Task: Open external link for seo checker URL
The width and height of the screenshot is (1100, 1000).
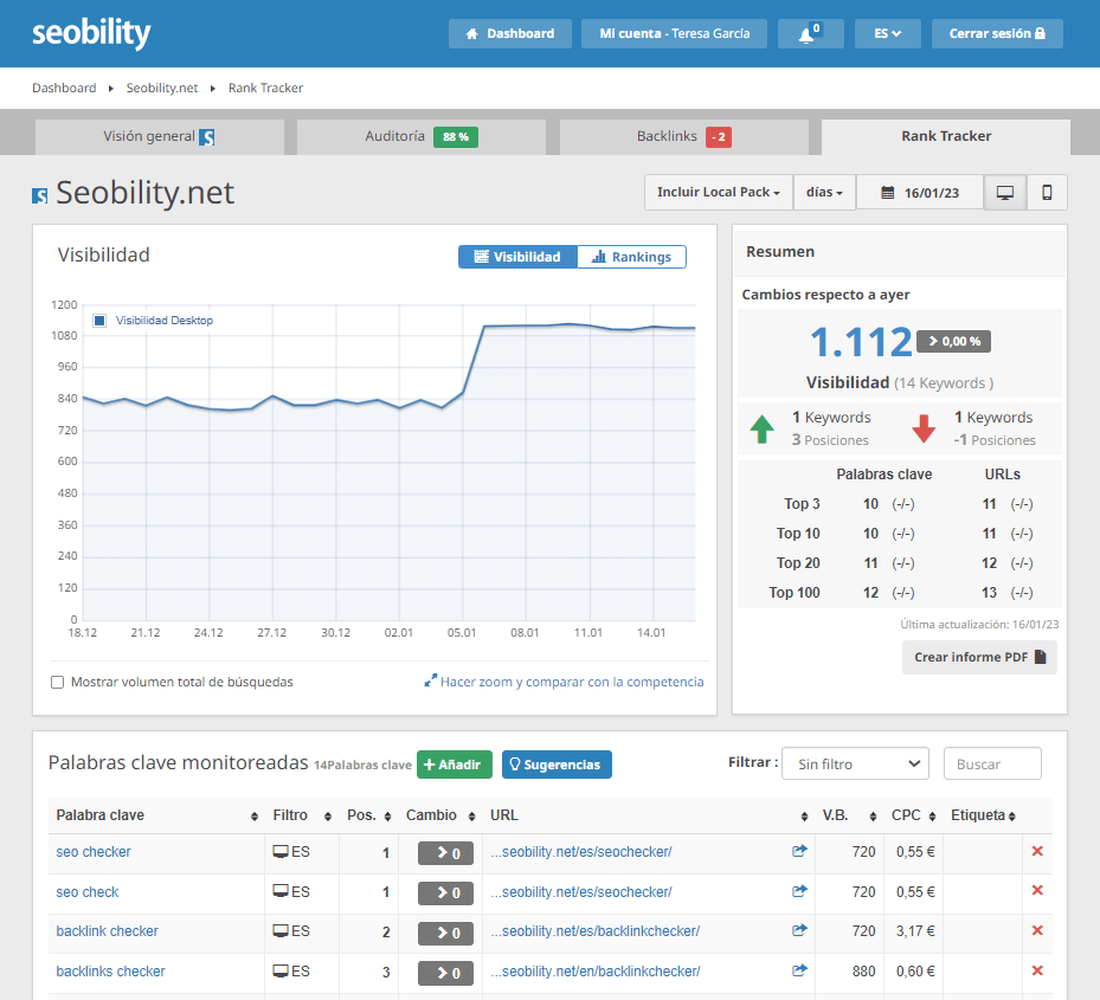Action: click(x=799, y=851)
